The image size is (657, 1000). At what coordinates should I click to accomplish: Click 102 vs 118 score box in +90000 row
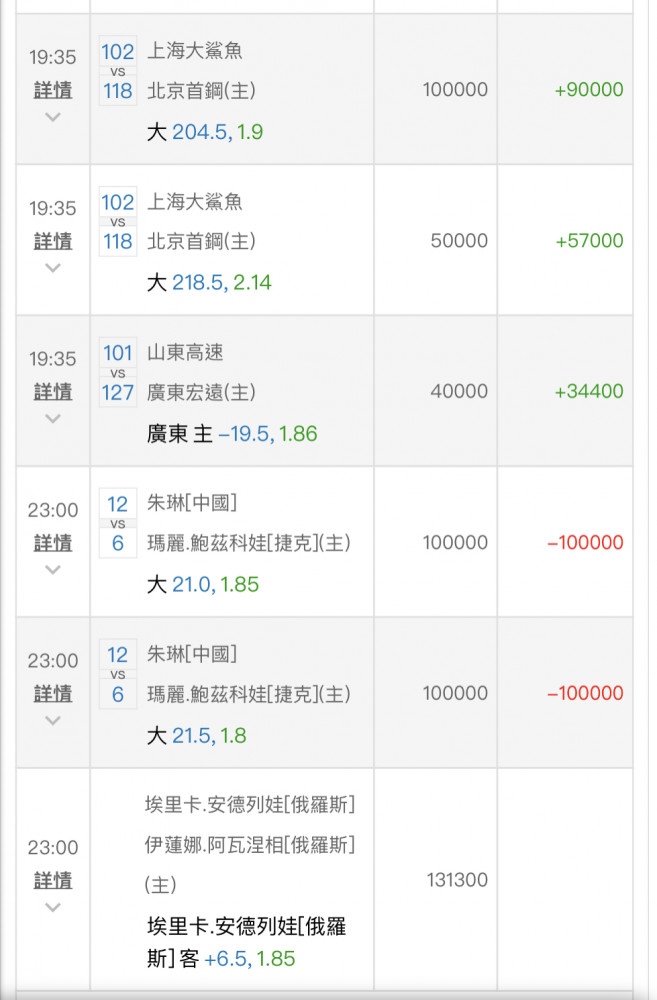point(118,71)
